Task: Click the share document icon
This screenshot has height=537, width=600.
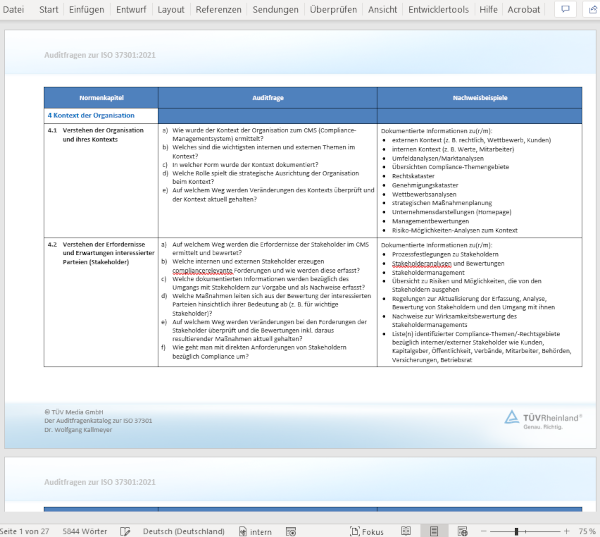Action: pos(590,10)
